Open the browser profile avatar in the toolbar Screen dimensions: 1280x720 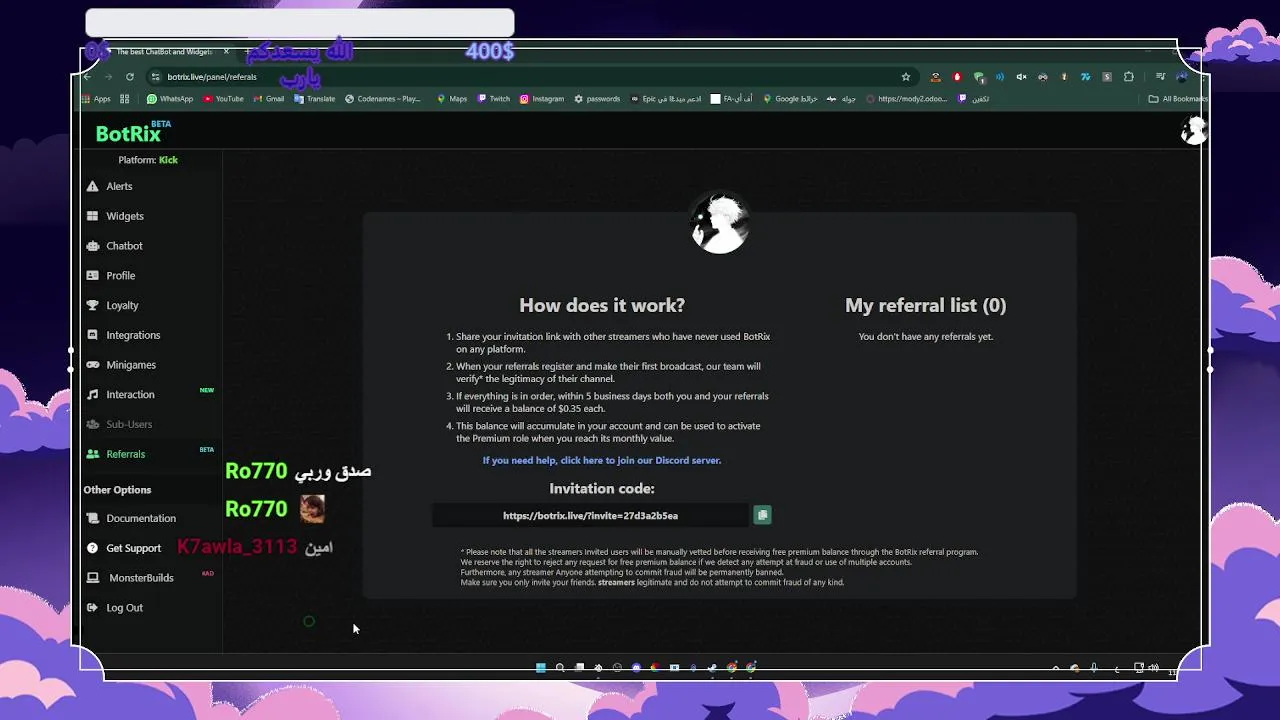(1181, 76)
